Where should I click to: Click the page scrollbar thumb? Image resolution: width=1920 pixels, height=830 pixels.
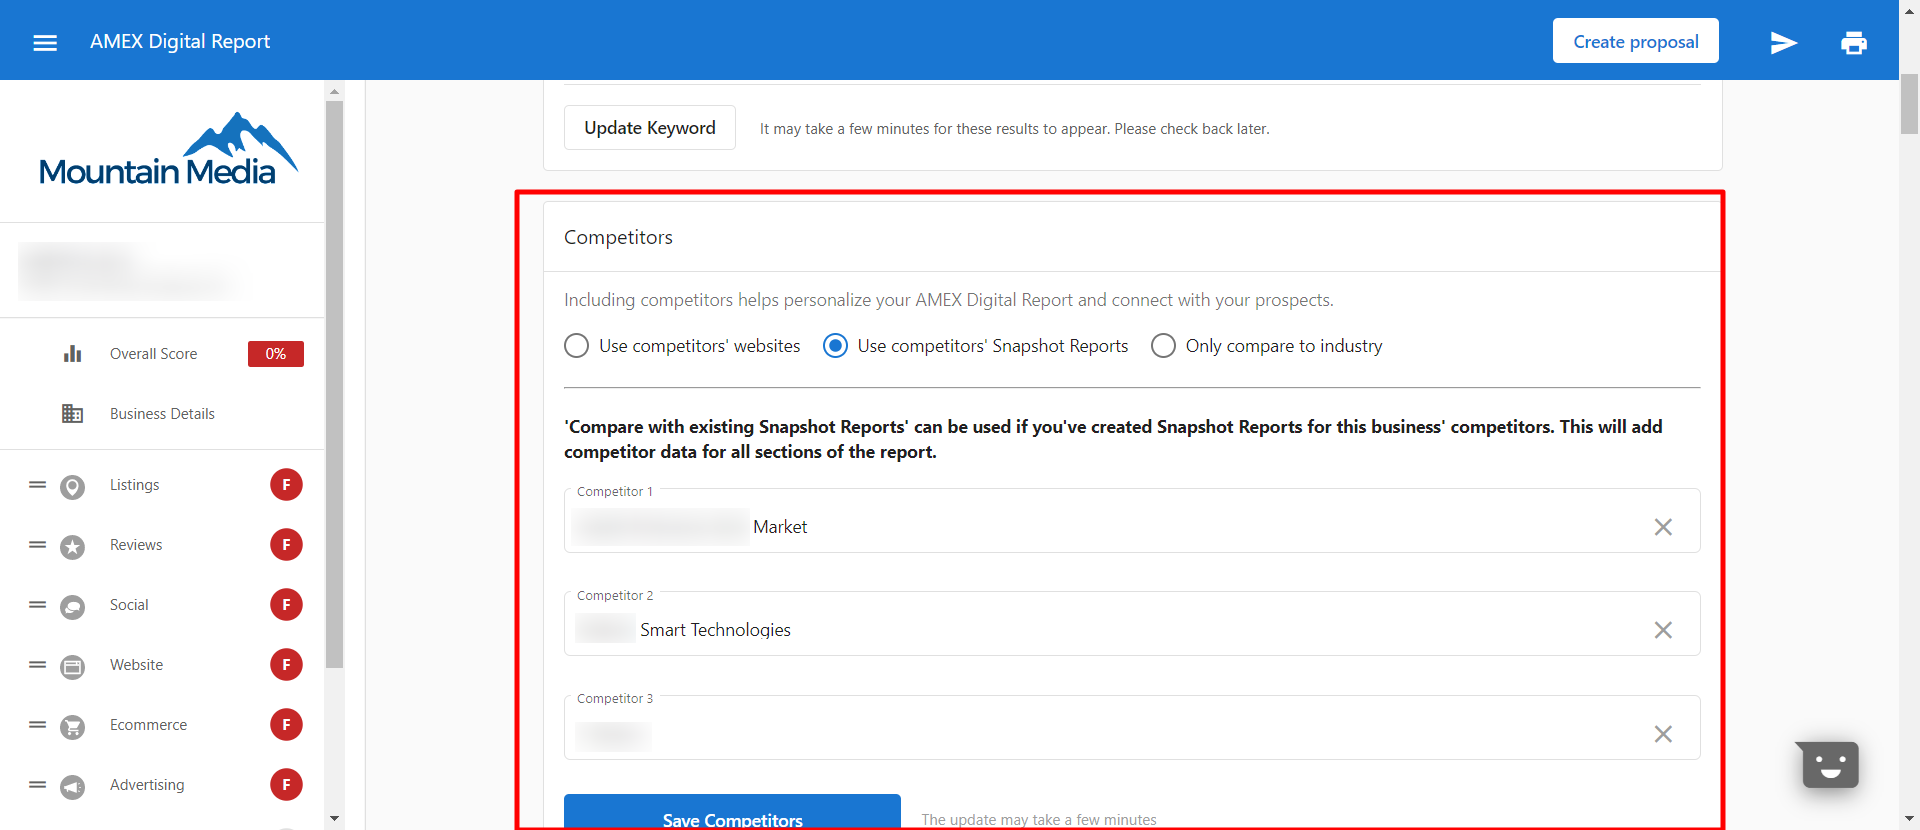[x=1909, y=104]
